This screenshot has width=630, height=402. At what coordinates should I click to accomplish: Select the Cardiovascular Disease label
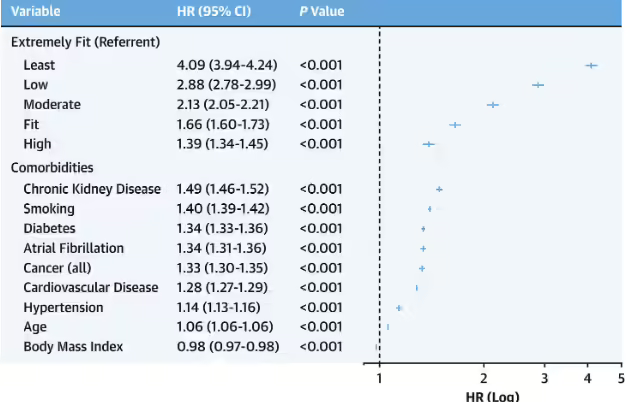pos(91,288)
